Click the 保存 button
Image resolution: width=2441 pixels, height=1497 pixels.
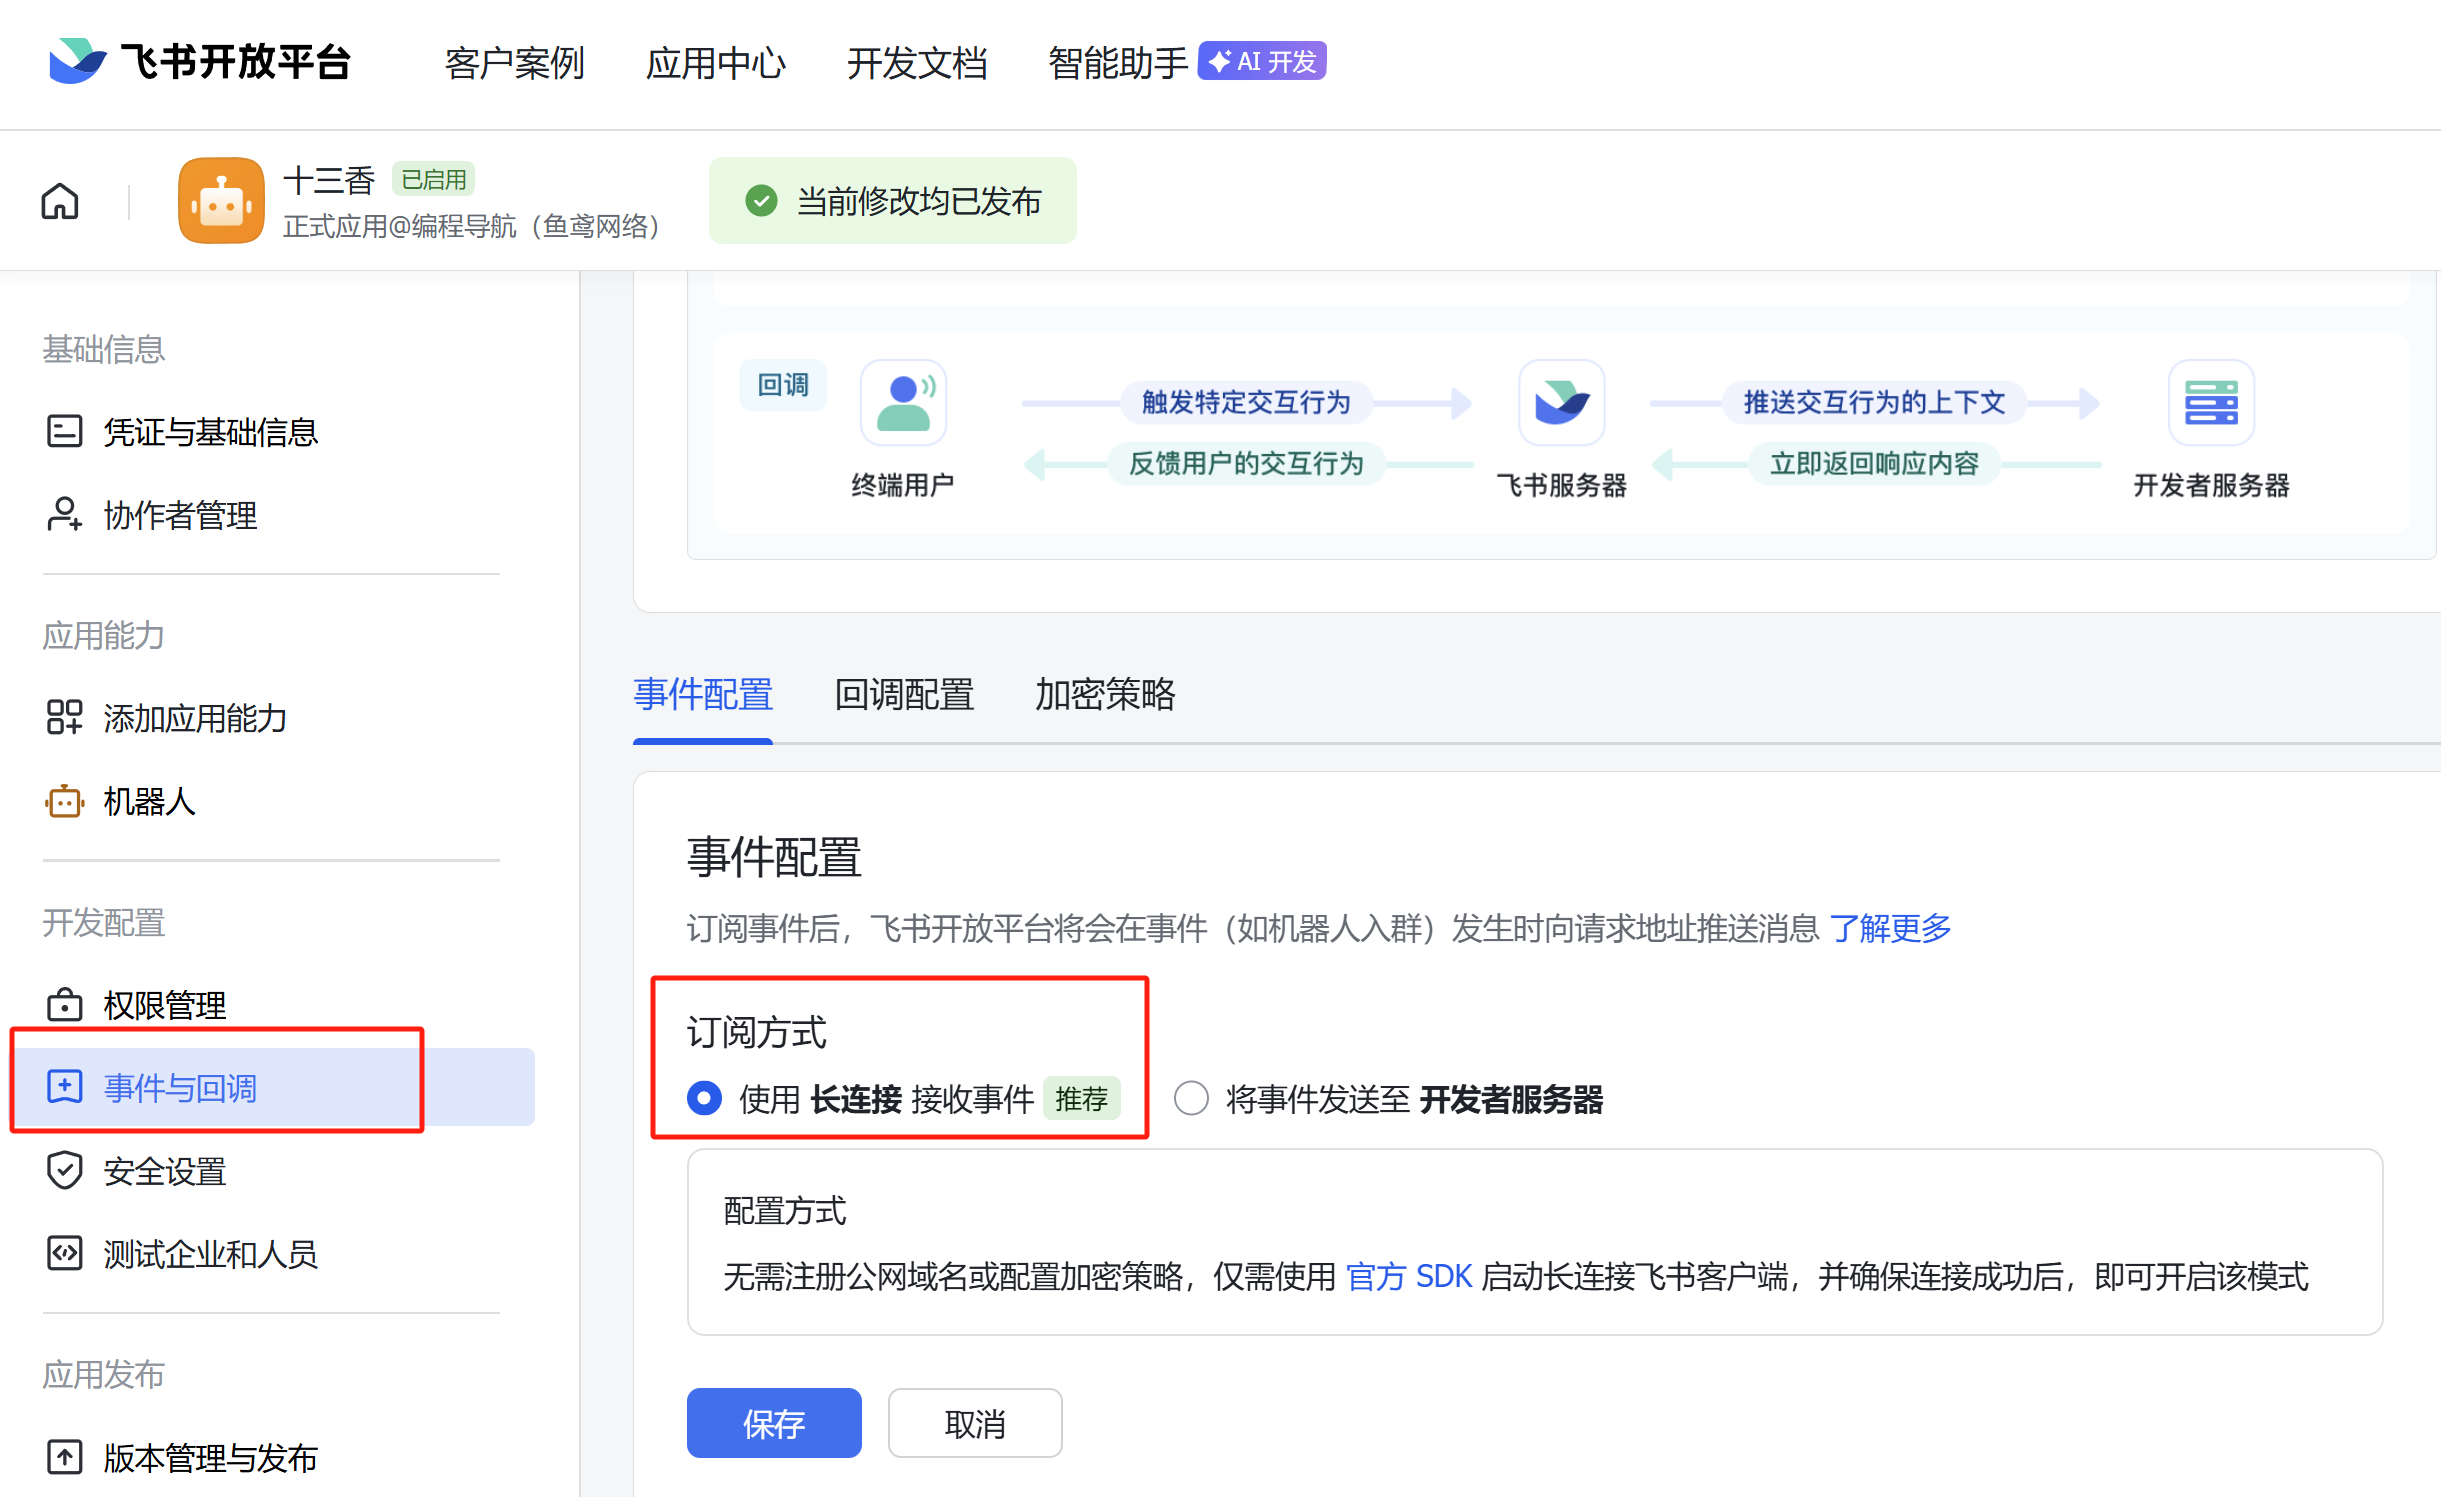click(773, 1423)
